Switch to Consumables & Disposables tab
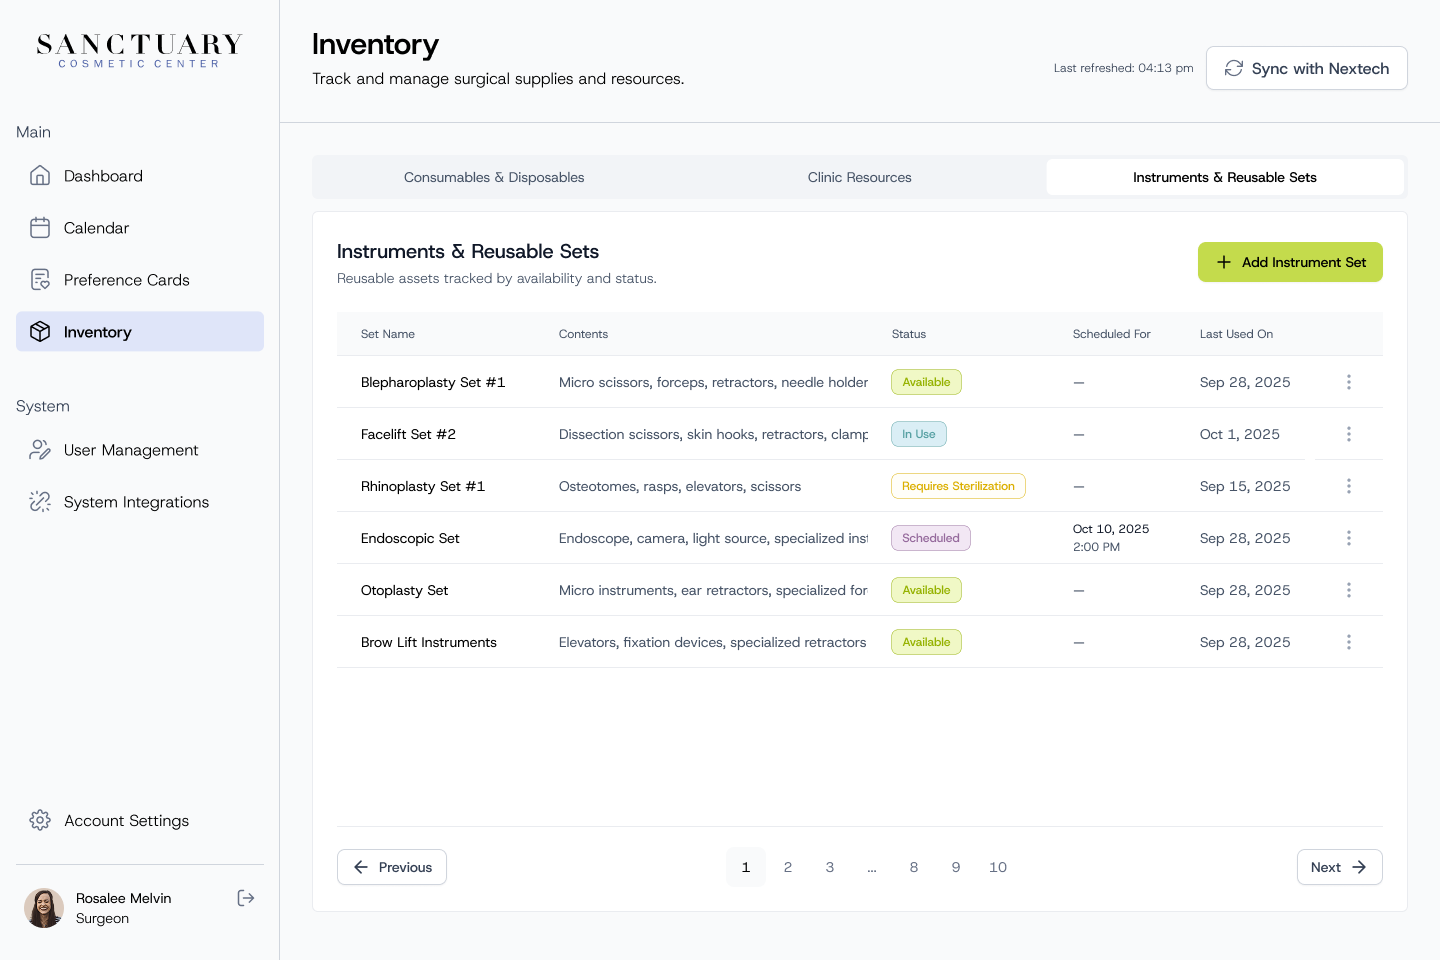The width and height of the screenshot is (1440, 960). coord(494,177)
